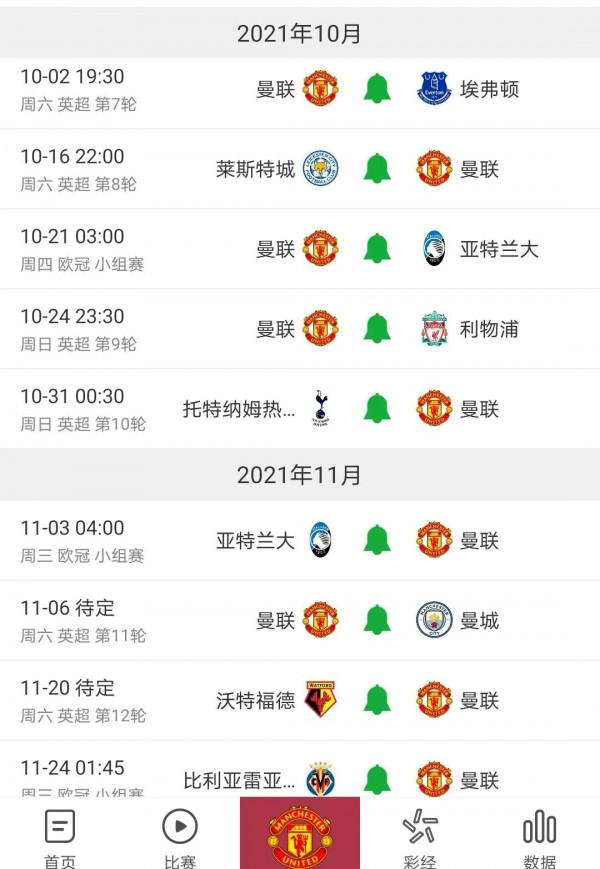Open the 彩经 tab
Viewport: 600px width, 869px height.
(420, 838)
